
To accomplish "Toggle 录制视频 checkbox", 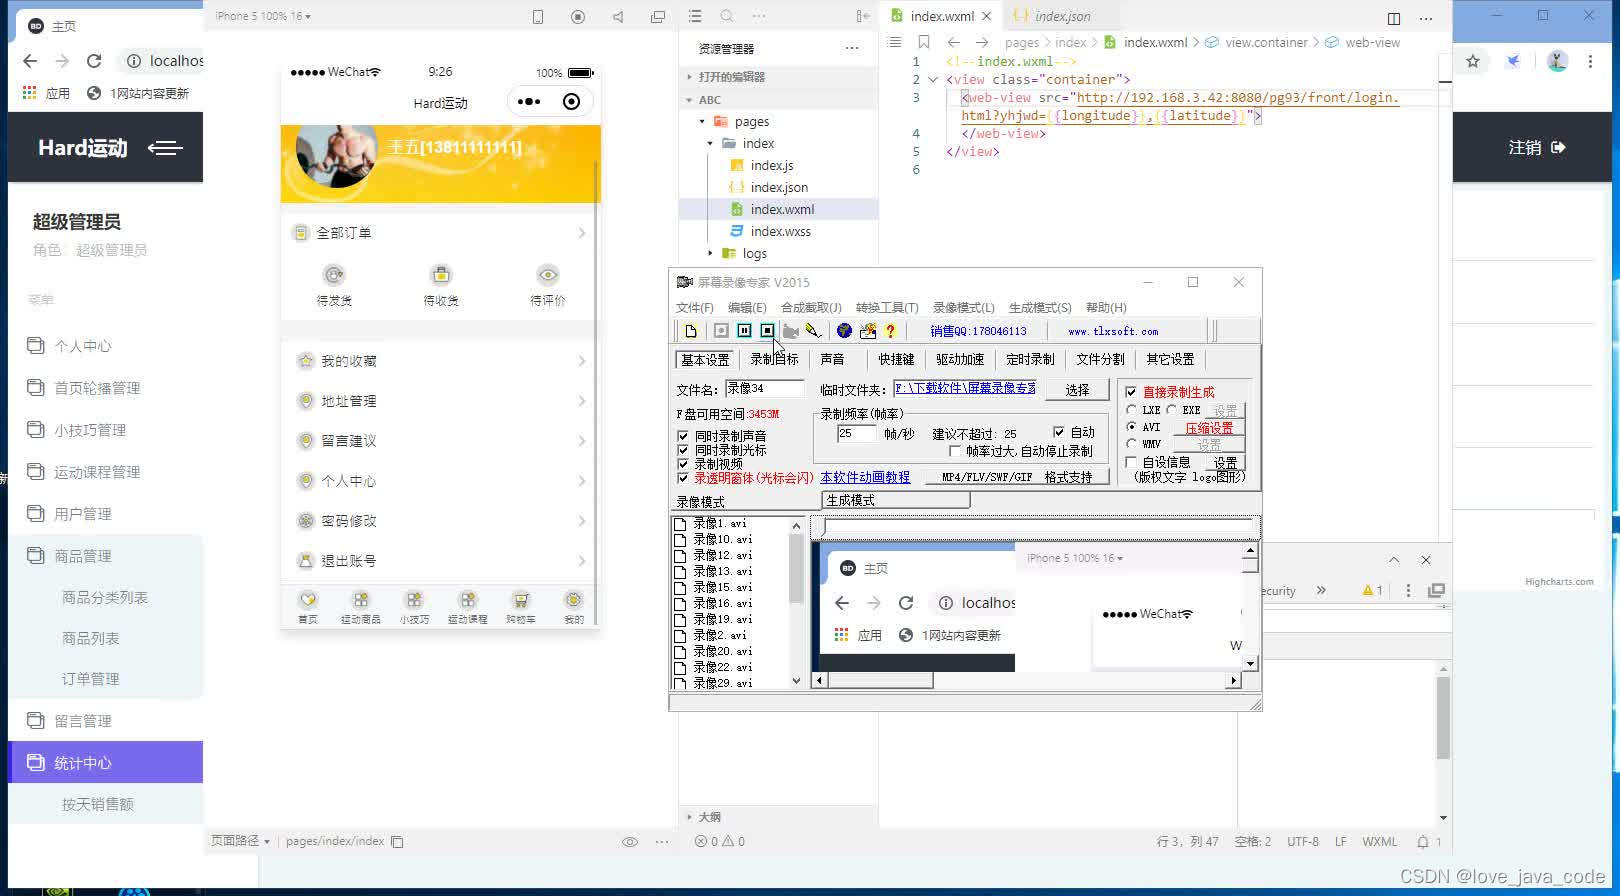I will tap(683, 464).
